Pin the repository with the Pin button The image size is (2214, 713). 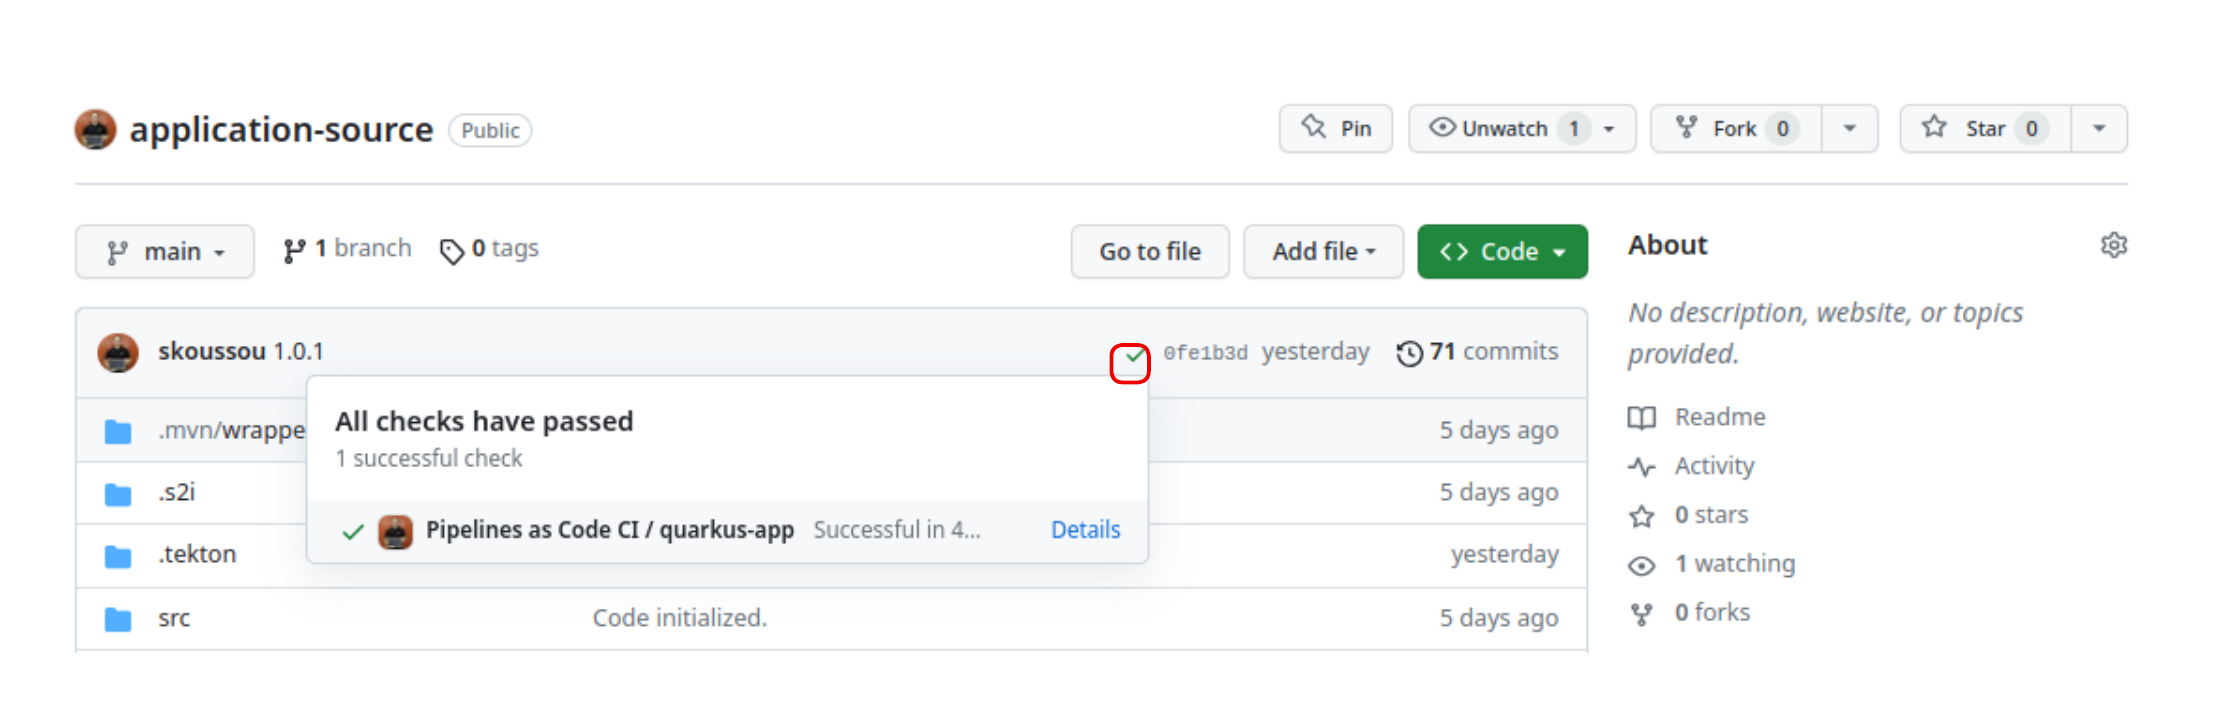[x=1336, y=129]
